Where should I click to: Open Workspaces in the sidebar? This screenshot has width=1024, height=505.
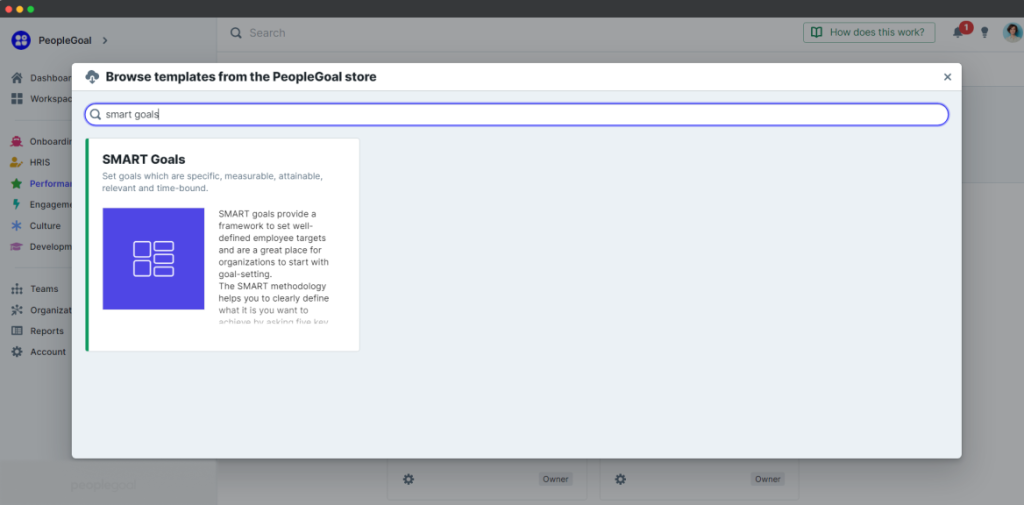tap(41, 99)
